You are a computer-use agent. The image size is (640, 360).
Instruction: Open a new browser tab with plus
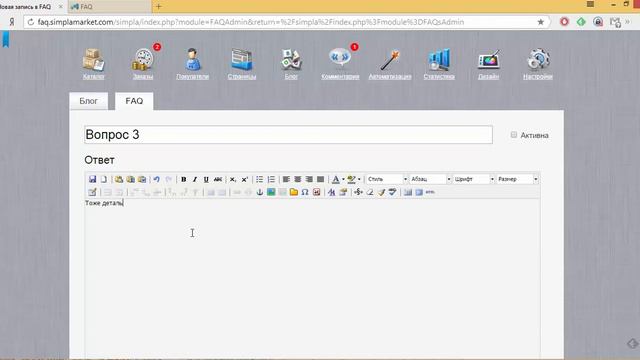pyautogui.click(x=159, y=7)
